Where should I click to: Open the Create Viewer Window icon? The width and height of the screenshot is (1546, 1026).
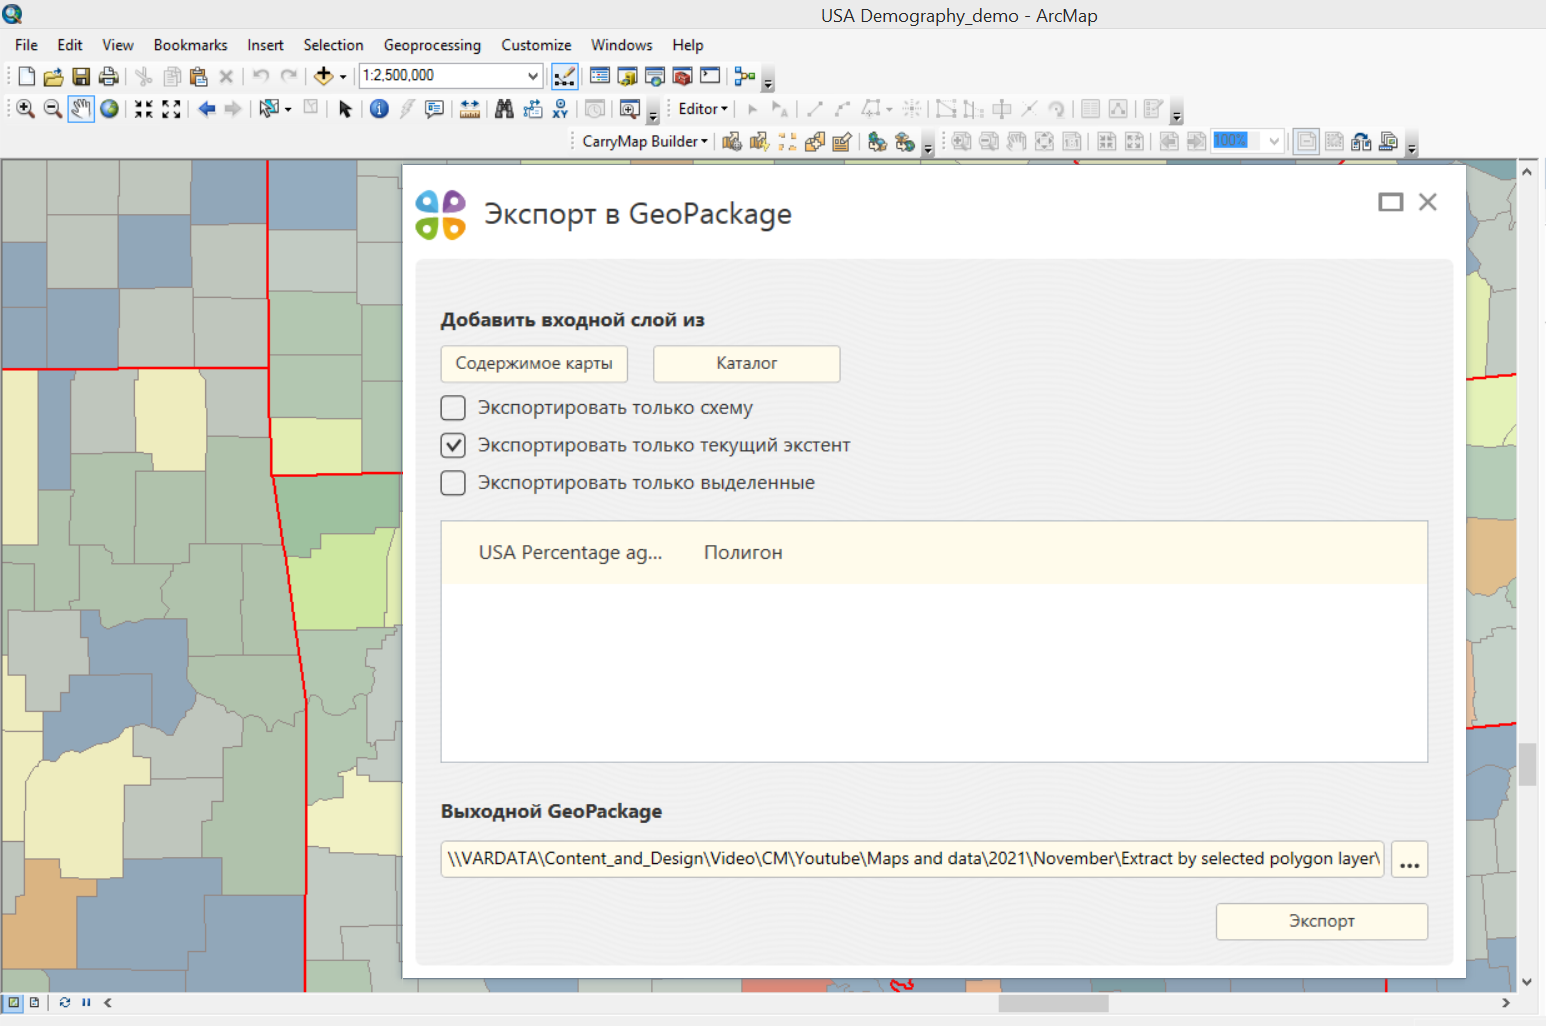click(x=629, y=109)
